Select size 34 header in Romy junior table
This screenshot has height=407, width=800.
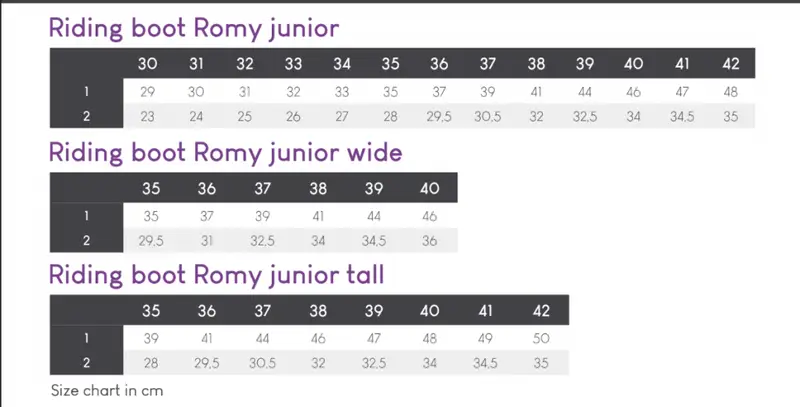pos(342,64)
